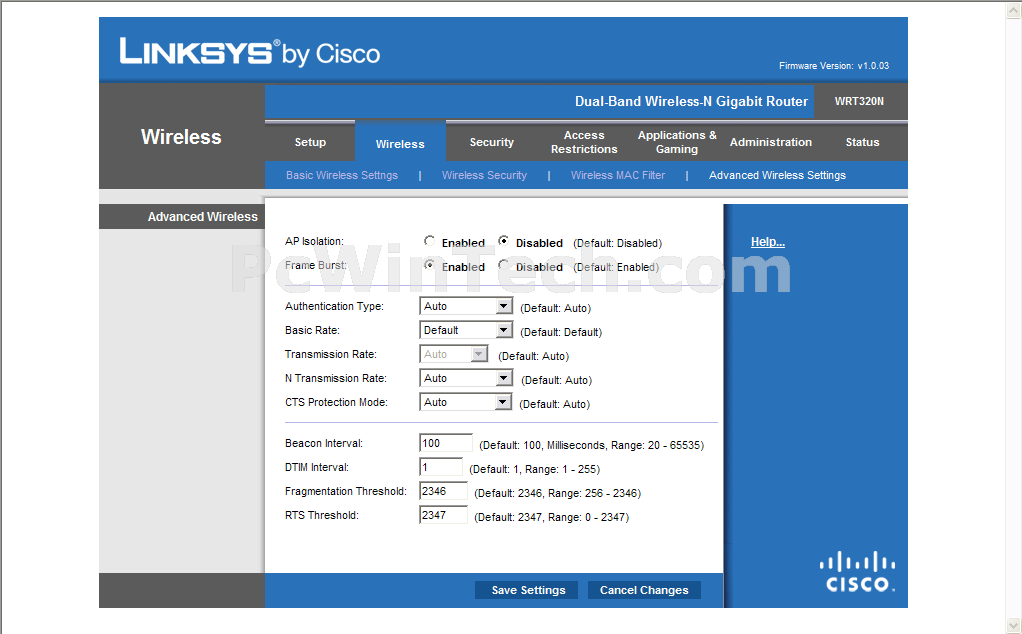Open Applications & Gaming tab
Viewport: 1022px width, 634px height.
pos(677,142)
